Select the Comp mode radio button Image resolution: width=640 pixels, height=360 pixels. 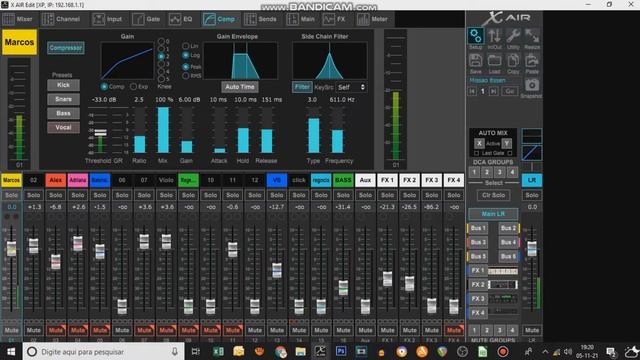point(104,87)
